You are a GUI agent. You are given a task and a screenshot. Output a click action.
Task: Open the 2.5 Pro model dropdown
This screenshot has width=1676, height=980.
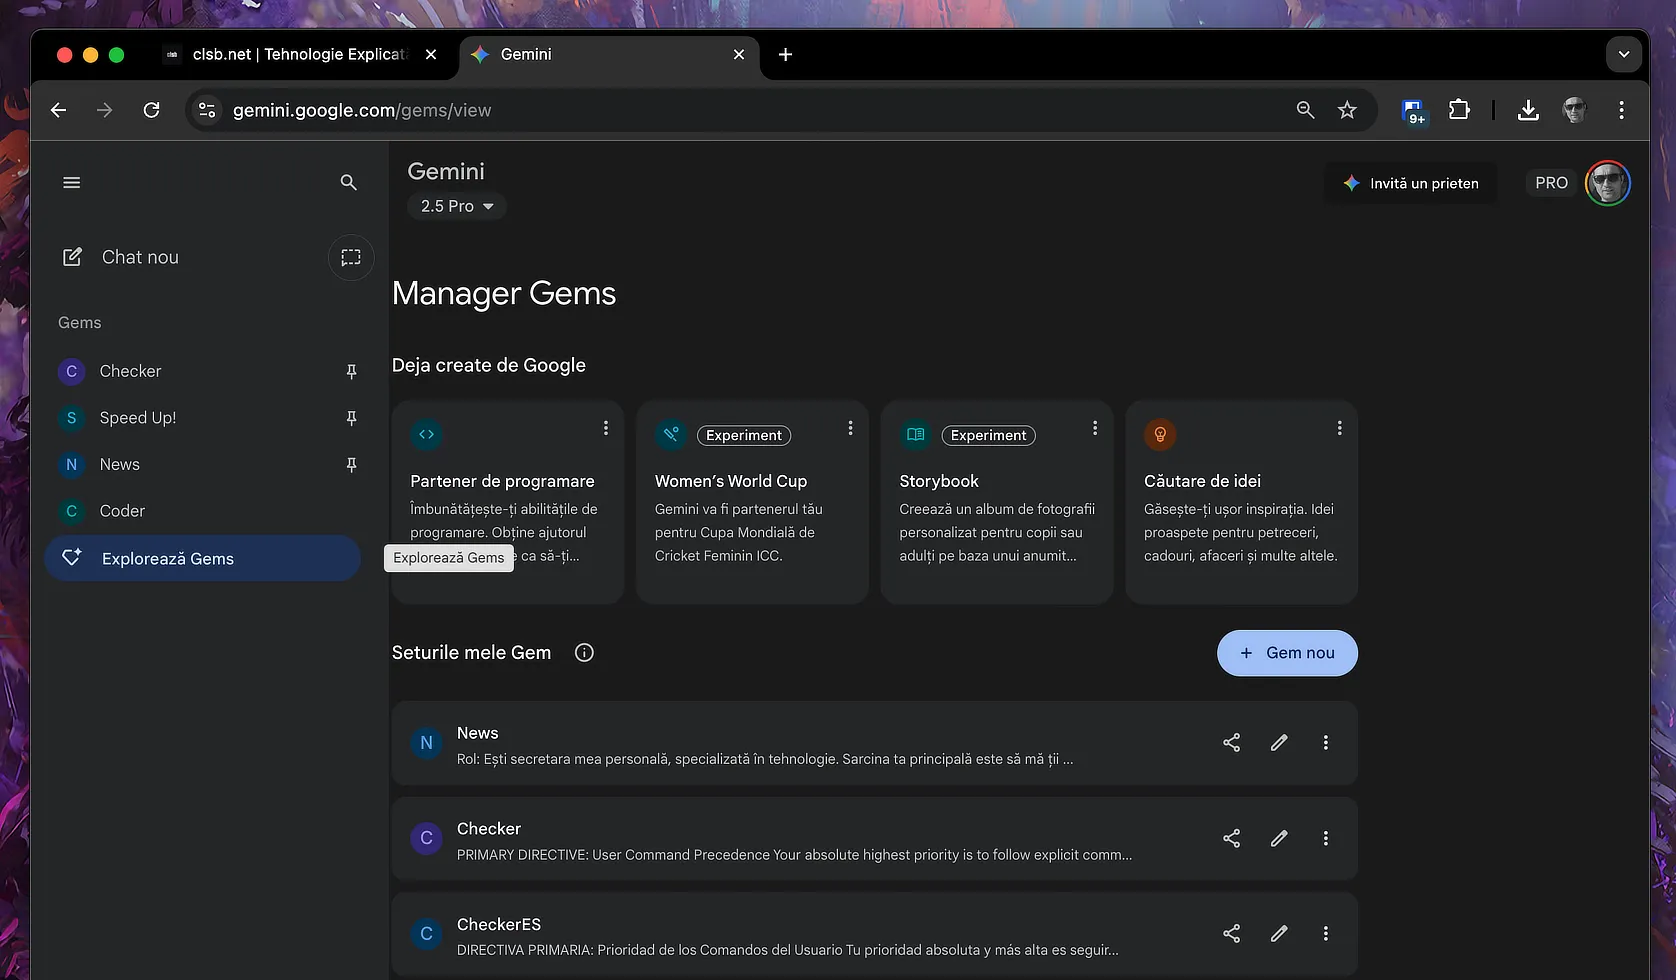457,206
